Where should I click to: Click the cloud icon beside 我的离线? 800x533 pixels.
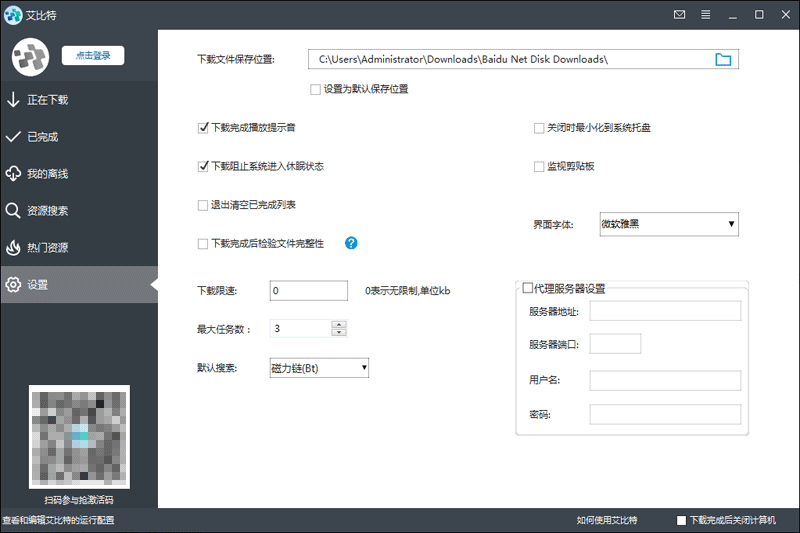tap(13, 173)
